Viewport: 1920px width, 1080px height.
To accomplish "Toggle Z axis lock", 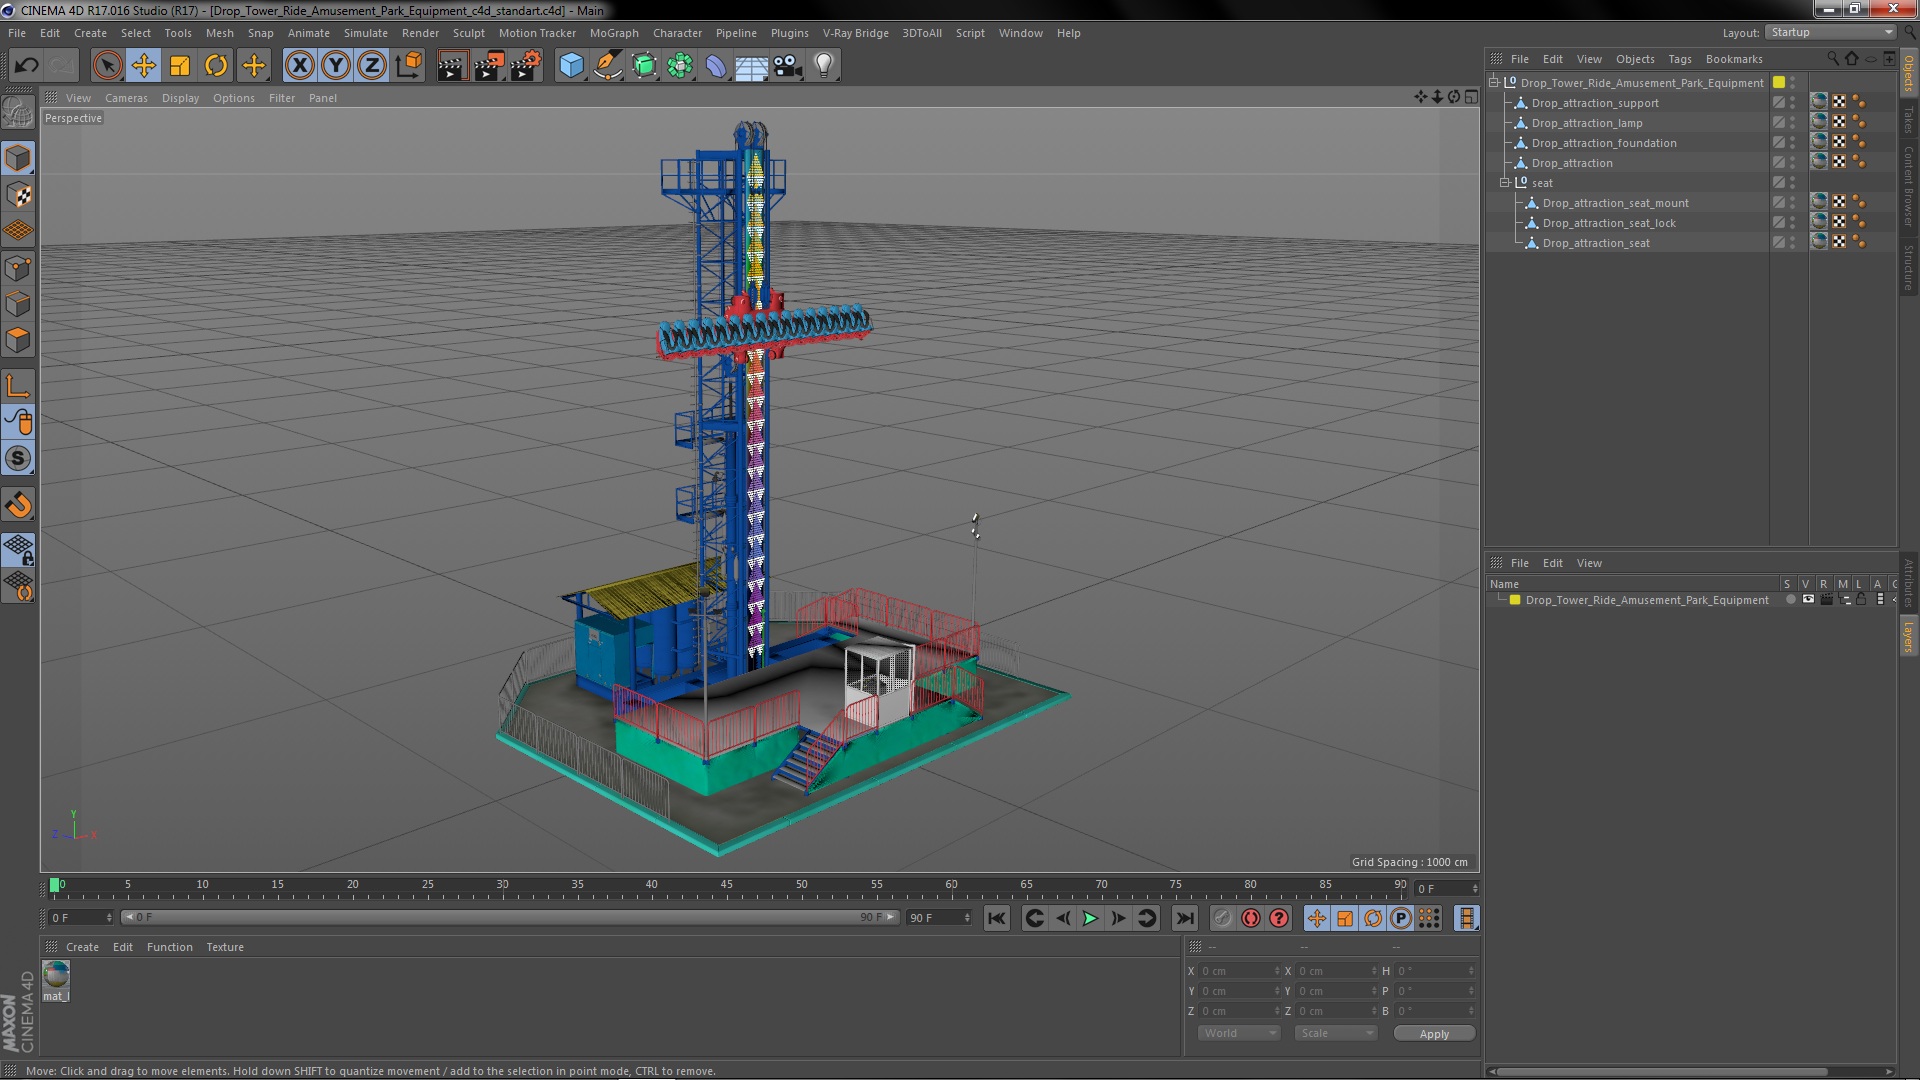I will pos(372,66).
